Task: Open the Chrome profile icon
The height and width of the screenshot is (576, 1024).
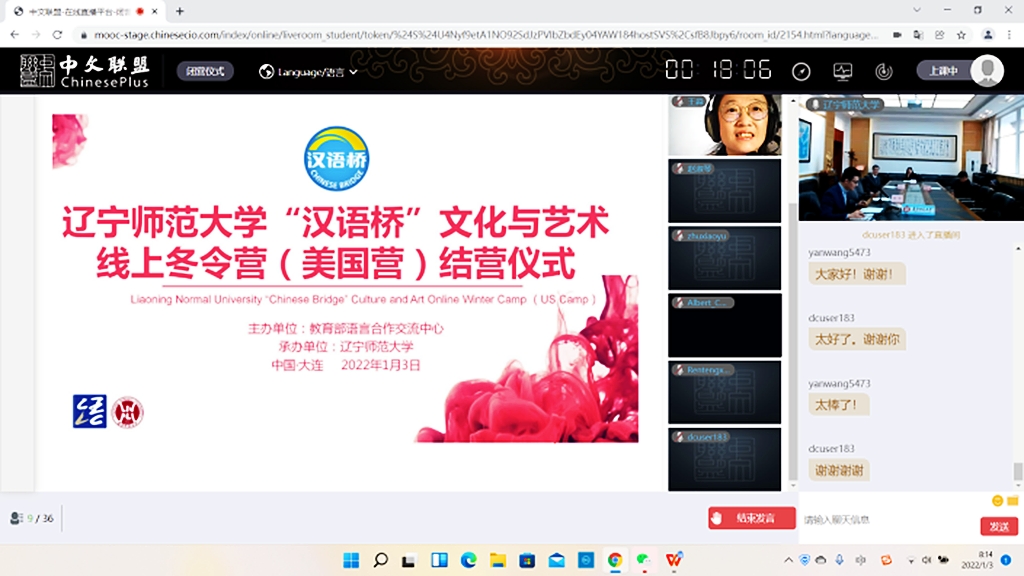Action: [x=988, y=35]
